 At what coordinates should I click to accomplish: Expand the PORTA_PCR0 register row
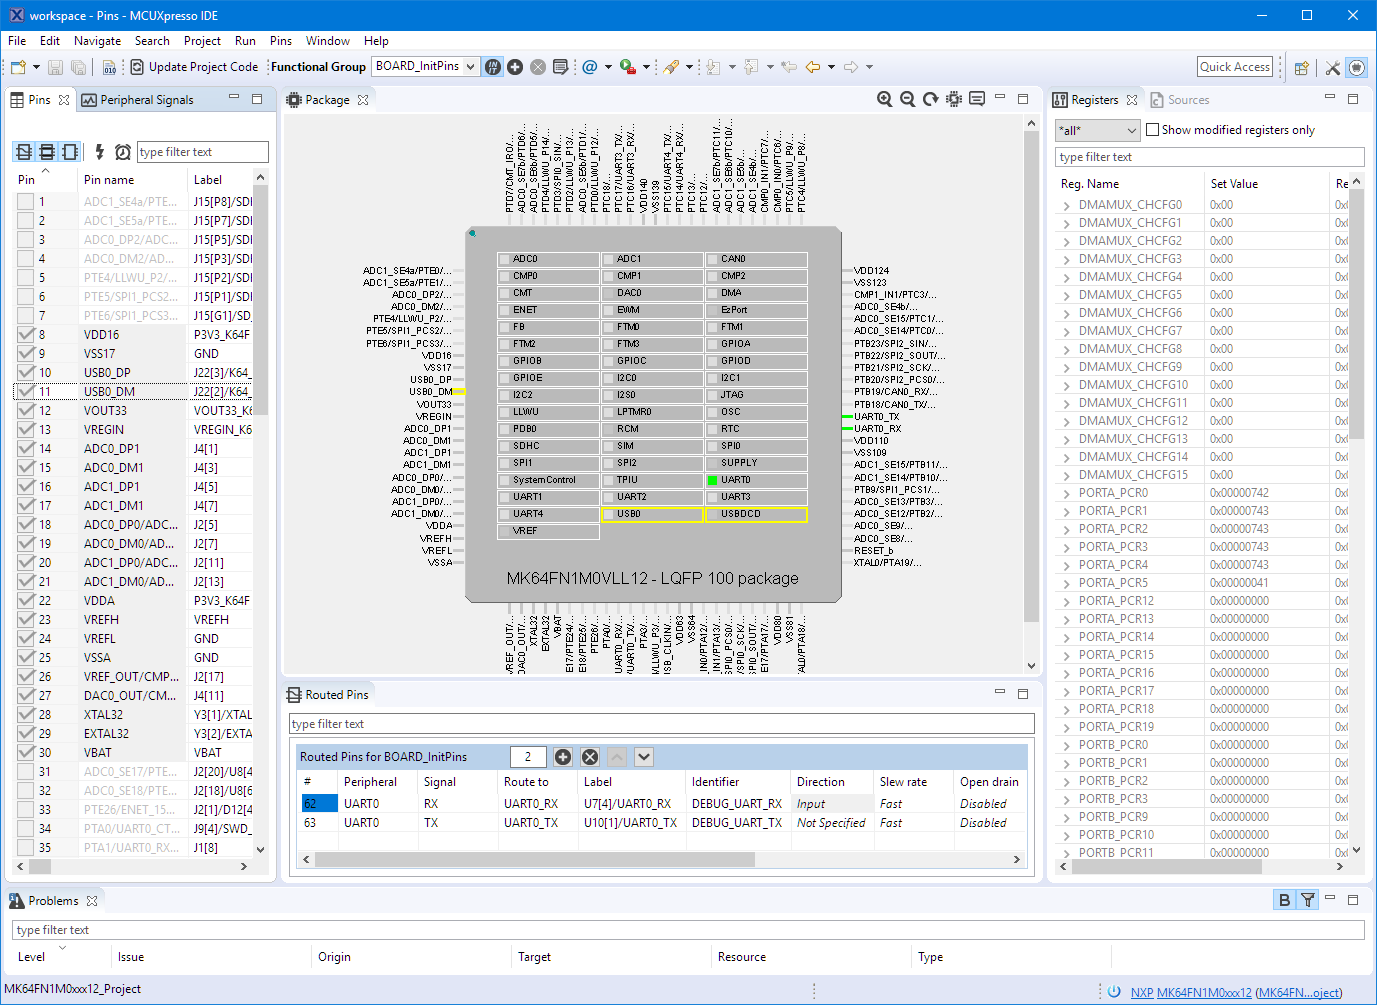(x=1067, y=493)
